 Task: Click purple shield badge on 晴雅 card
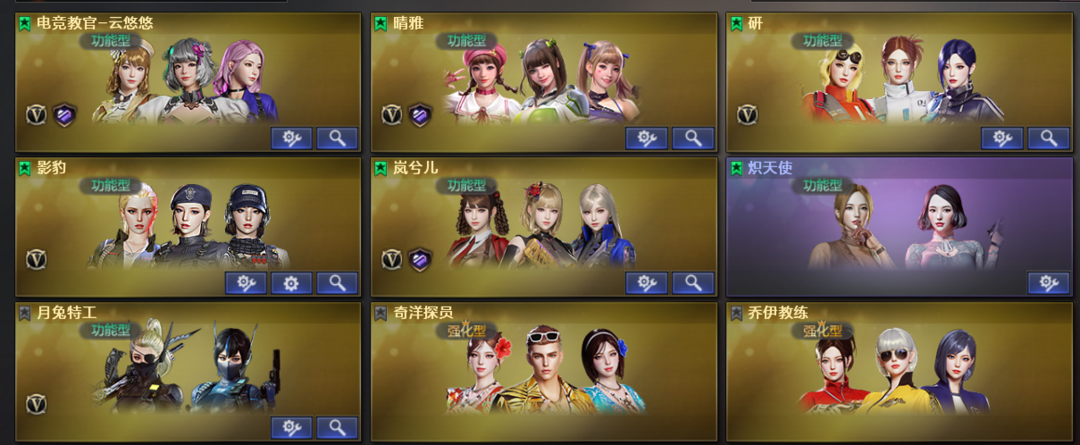419,114
